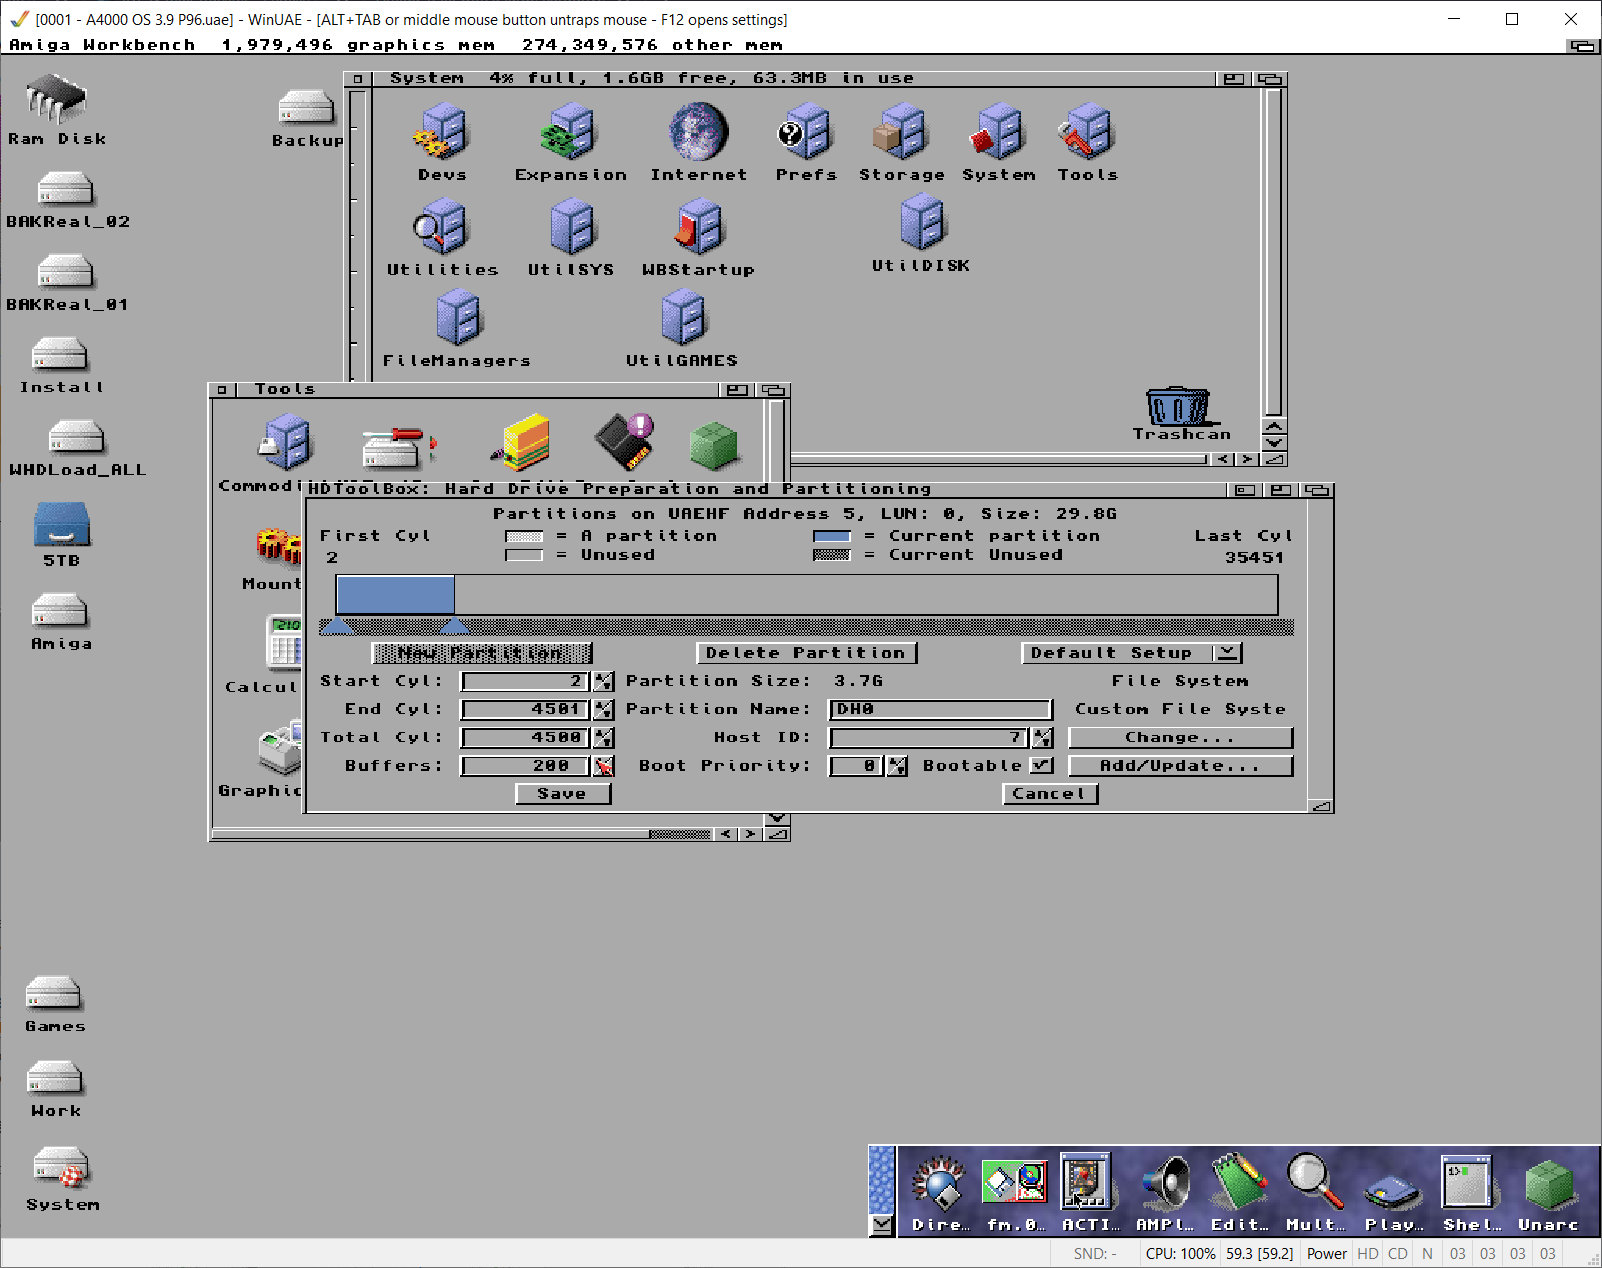Click the Partition Name field DH0
Screen dimensions: 1602x1268
(940, 709)
